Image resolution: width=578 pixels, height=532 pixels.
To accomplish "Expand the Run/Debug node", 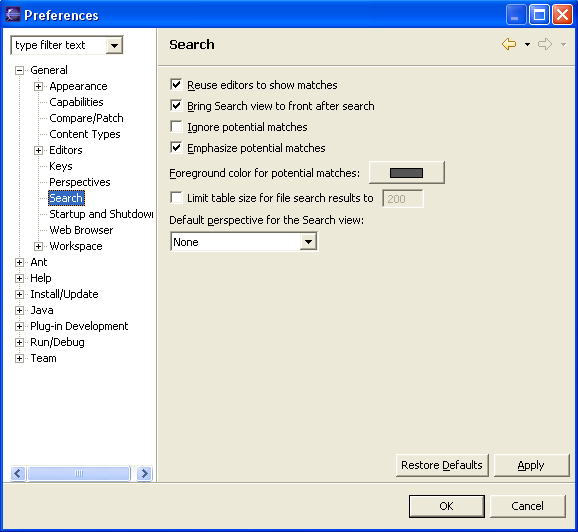I will (20, 343).
